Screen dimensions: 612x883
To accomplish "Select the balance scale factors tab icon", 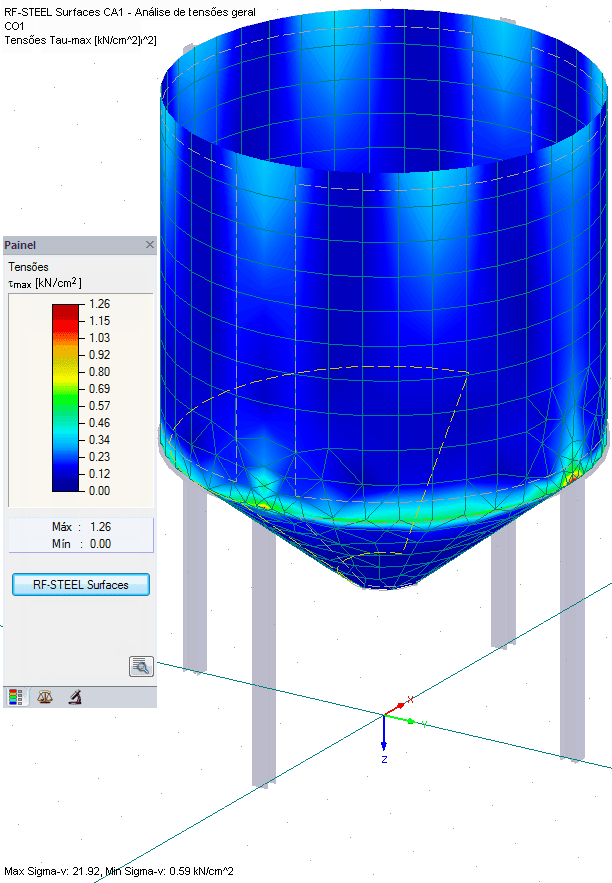I will pyautogui.click(x=45, y=697).
